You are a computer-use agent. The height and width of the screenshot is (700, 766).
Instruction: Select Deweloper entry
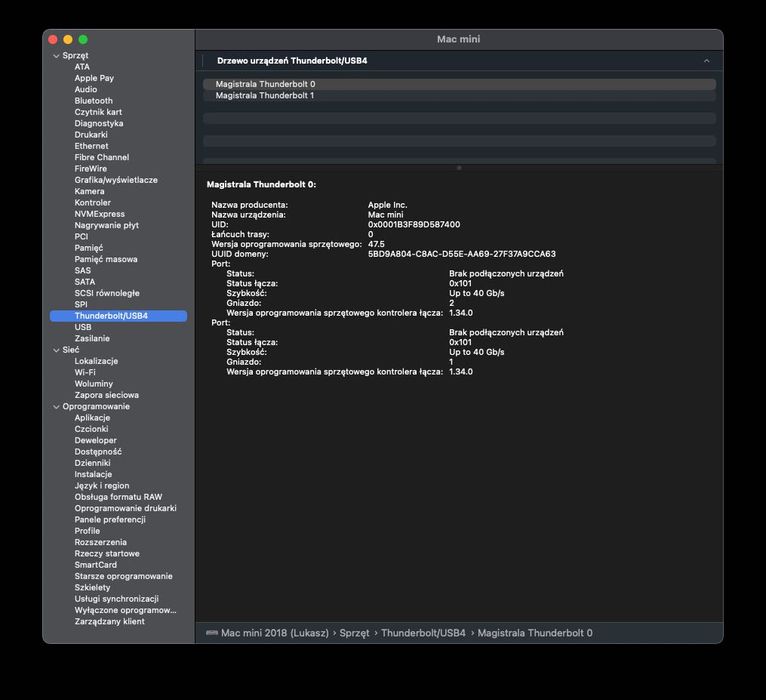(95, 440)
